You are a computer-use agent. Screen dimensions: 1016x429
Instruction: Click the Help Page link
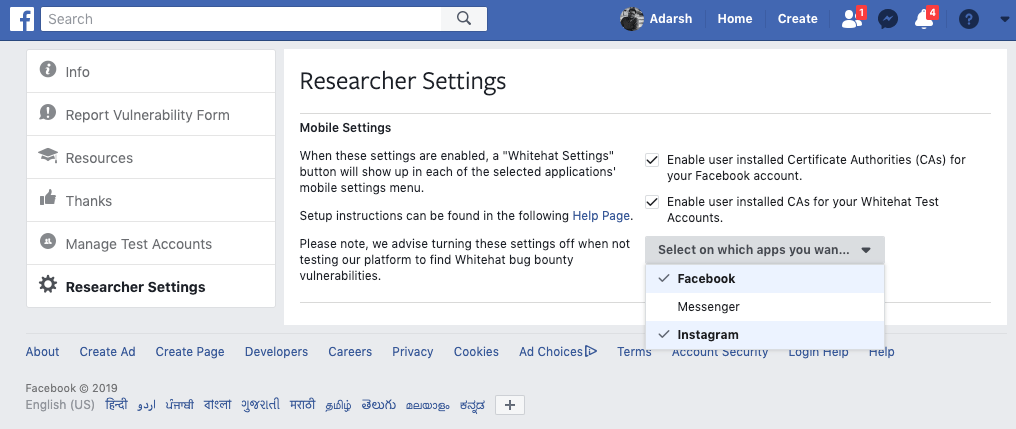click(x=601, y=216)
